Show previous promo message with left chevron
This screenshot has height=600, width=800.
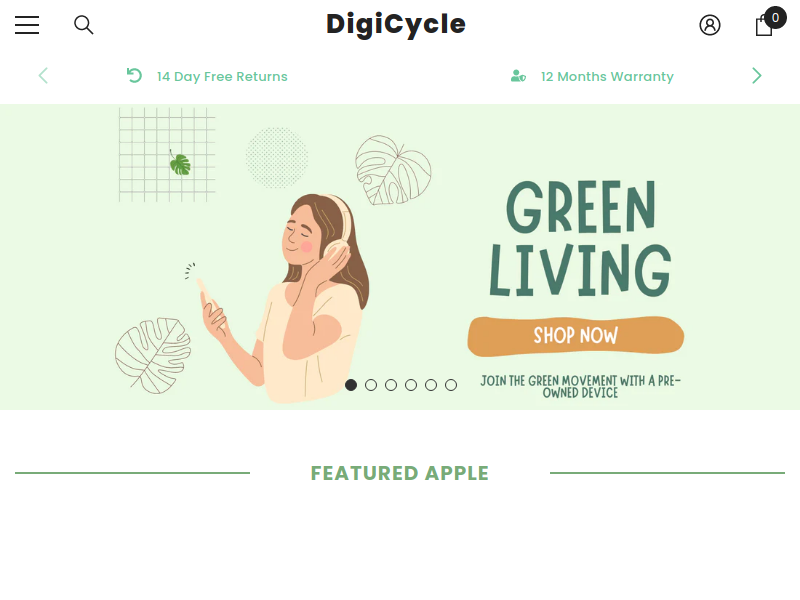point(43,76)
